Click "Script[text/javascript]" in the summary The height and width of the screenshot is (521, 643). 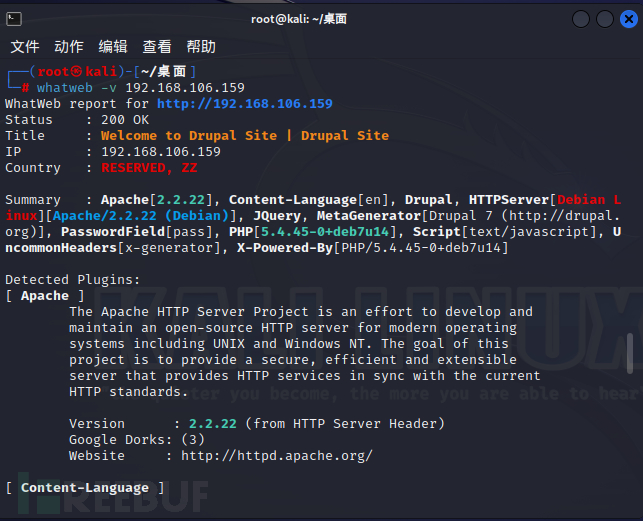(x=505, y=232)
